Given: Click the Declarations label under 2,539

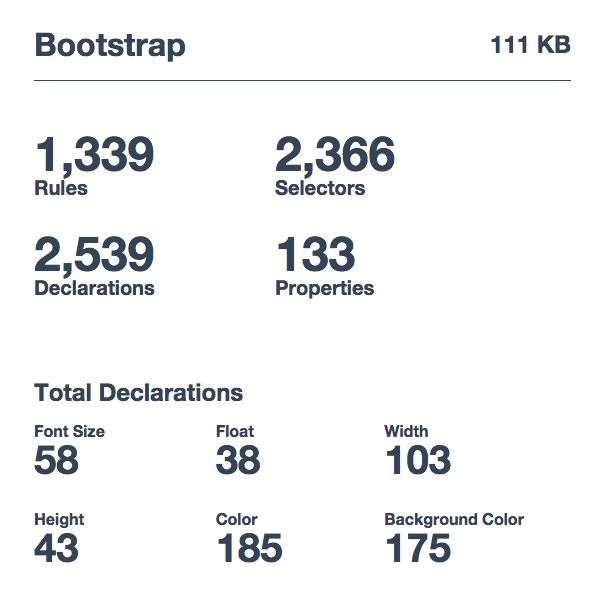Looking at the screenshot, I should point(95,288).
